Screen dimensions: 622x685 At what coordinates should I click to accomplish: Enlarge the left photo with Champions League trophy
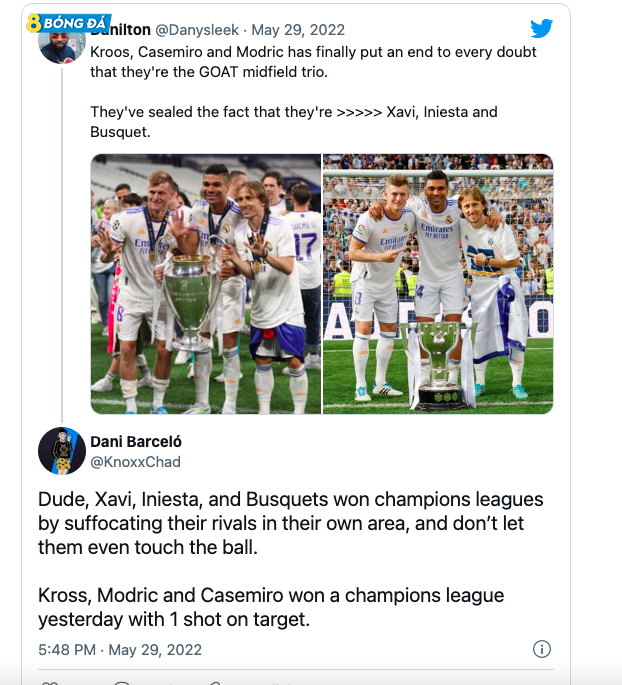tap(206, 284)
